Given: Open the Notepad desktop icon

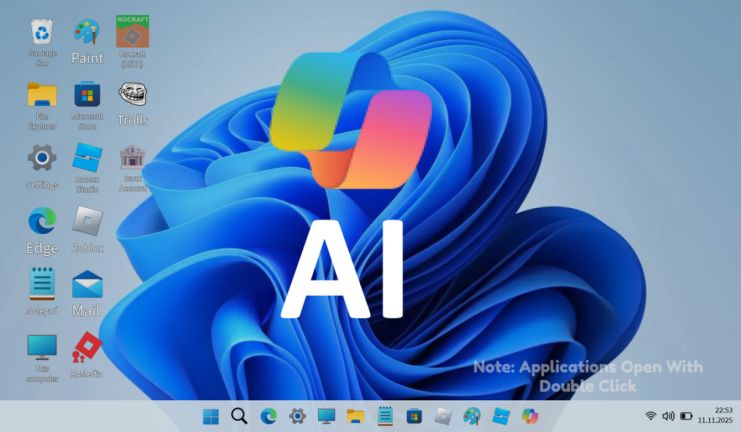Looking at the screenshot, I should 42,284.
